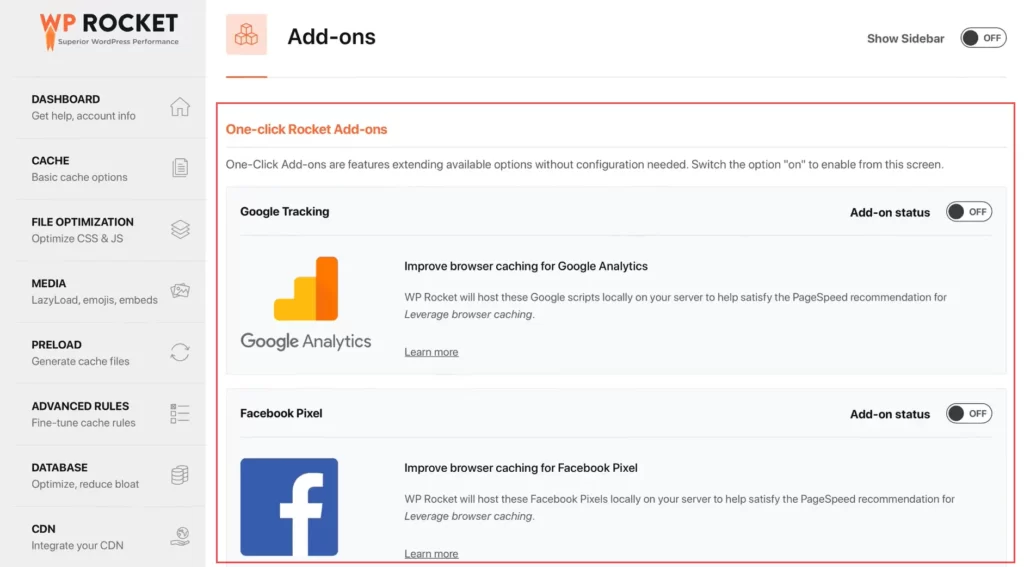Open Learn more under Google Analytics

[x=431, y=352]
